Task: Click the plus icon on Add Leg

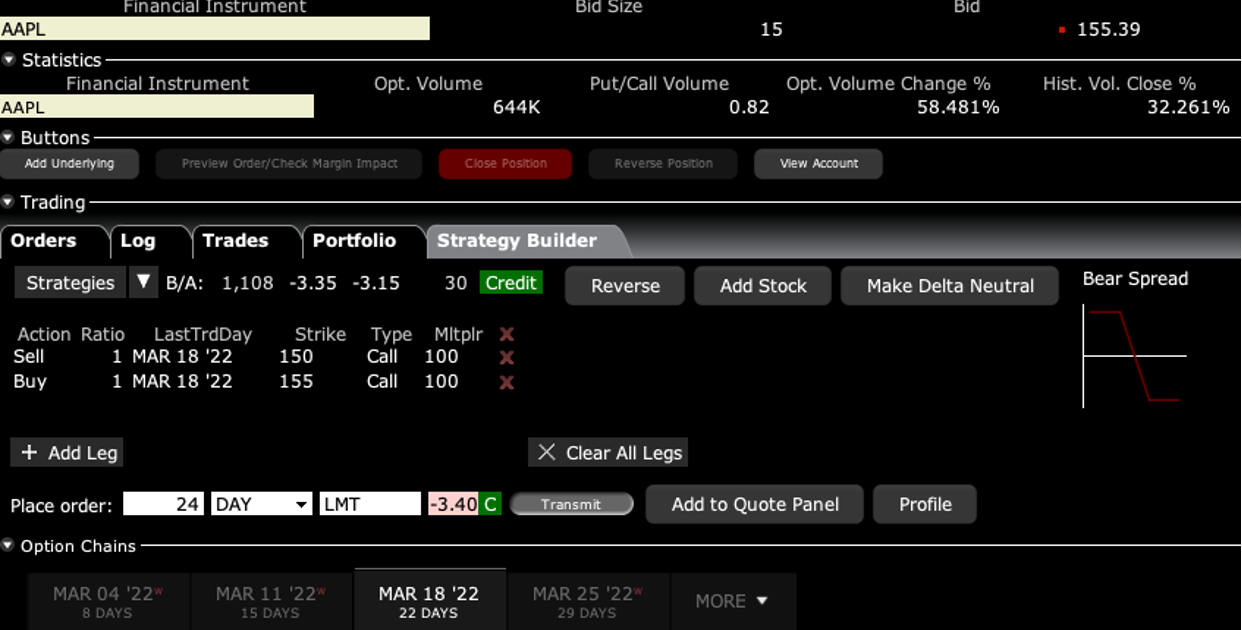Action: click(29, 453)
